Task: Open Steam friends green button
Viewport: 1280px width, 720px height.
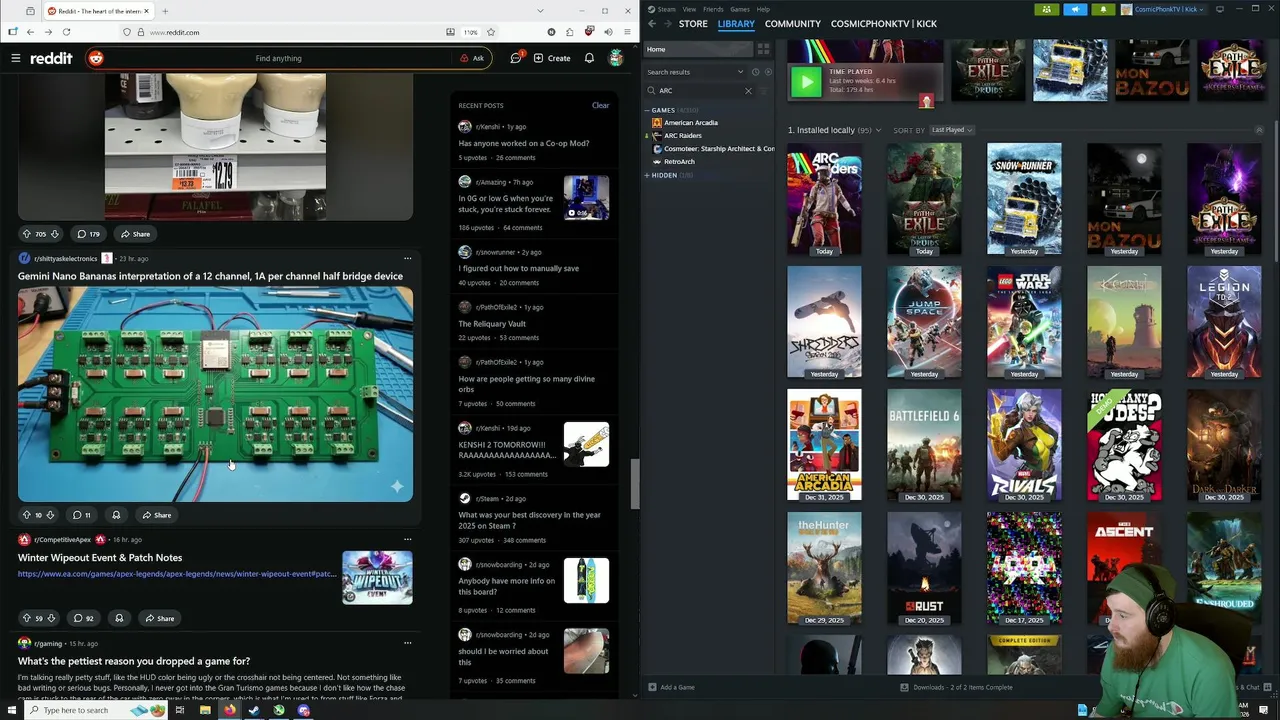Action: pos(1047,9)
